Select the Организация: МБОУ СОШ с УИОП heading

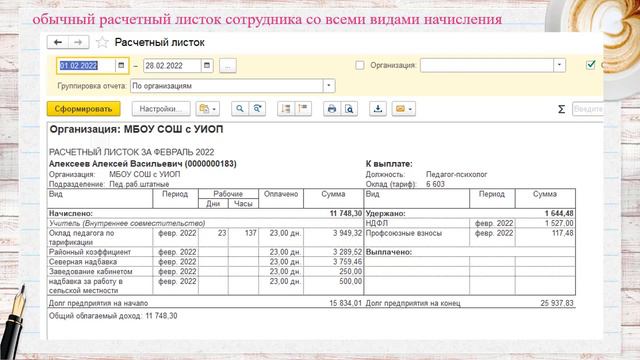136,129
